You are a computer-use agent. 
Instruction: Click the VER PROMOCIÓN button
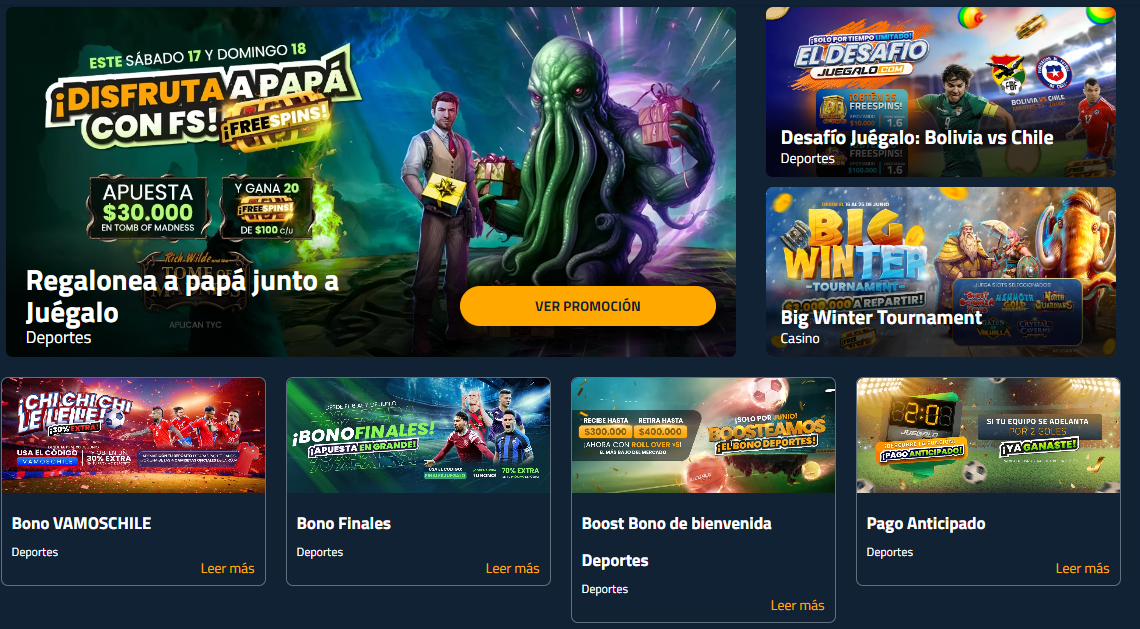click(x=587, y=306)
